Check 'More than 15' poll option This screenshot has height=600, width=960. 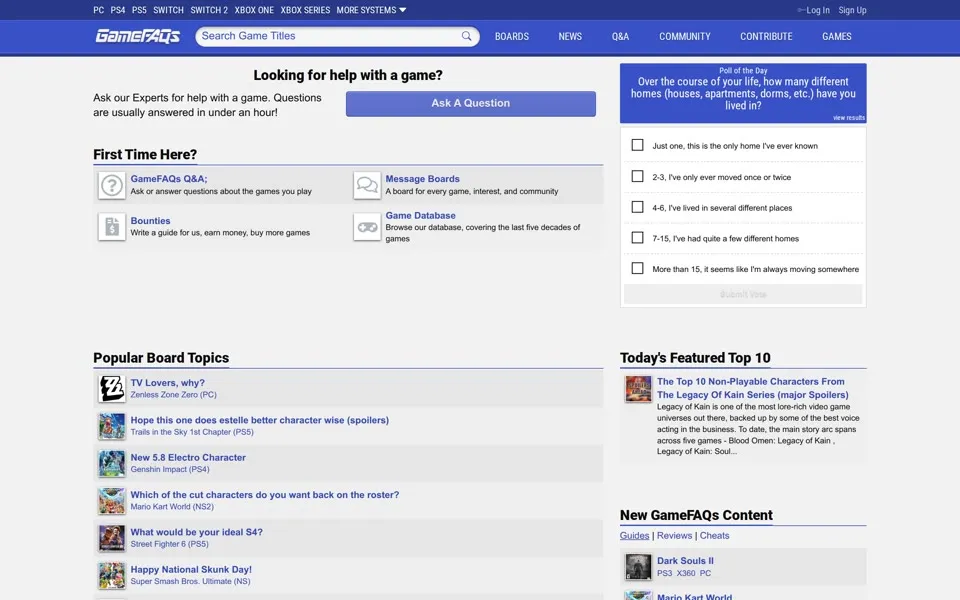tap(637, 268)
